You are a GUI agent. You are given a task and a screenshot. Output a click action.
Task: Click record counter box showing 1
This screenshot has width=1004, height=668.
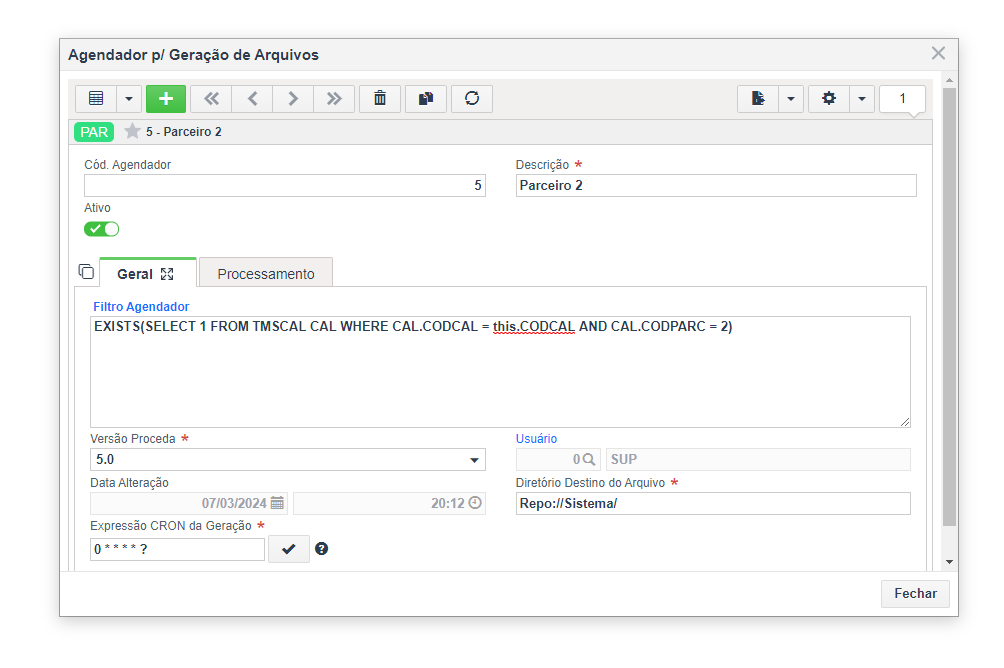point(902,99)
